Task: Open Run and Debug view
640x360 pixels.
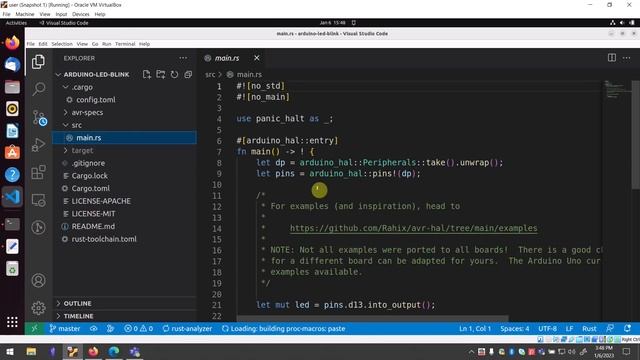Action: (38, 145)
